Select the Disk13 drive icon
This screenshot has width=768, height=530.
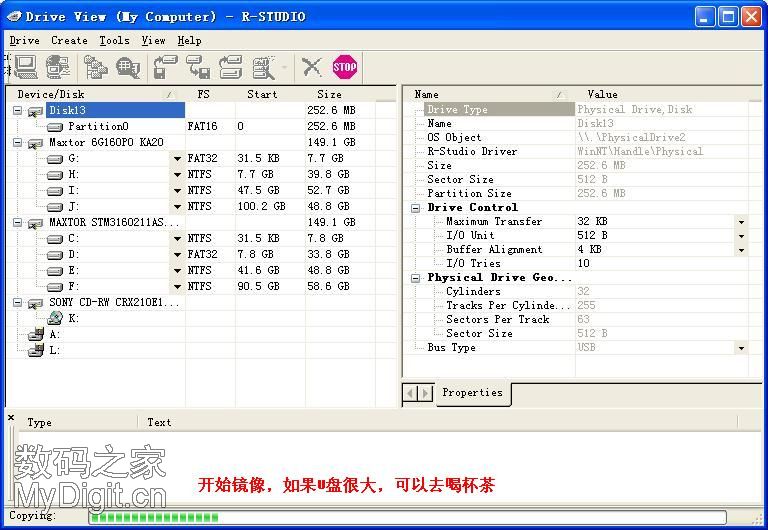[35, 111]
